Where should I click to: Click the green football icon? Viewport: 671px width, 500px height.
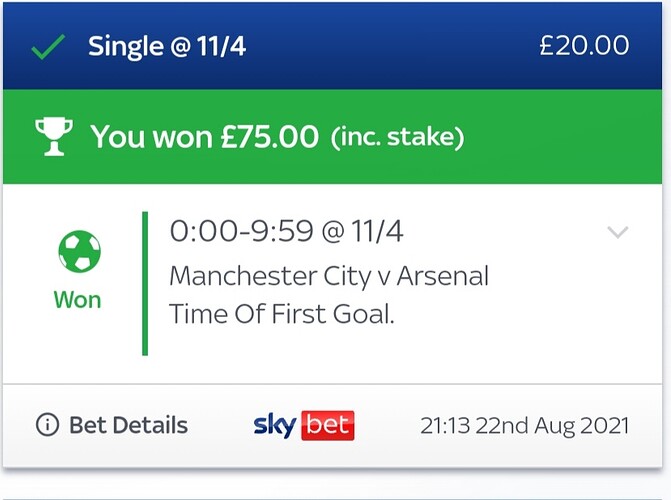pyautogui.click(x=79, y=252)
